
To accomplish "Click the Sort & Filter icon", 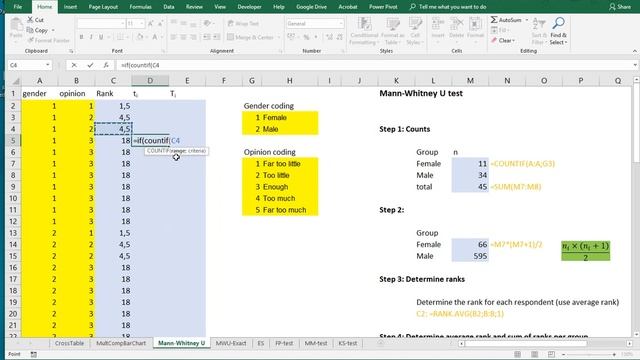I will click(539, 24).
